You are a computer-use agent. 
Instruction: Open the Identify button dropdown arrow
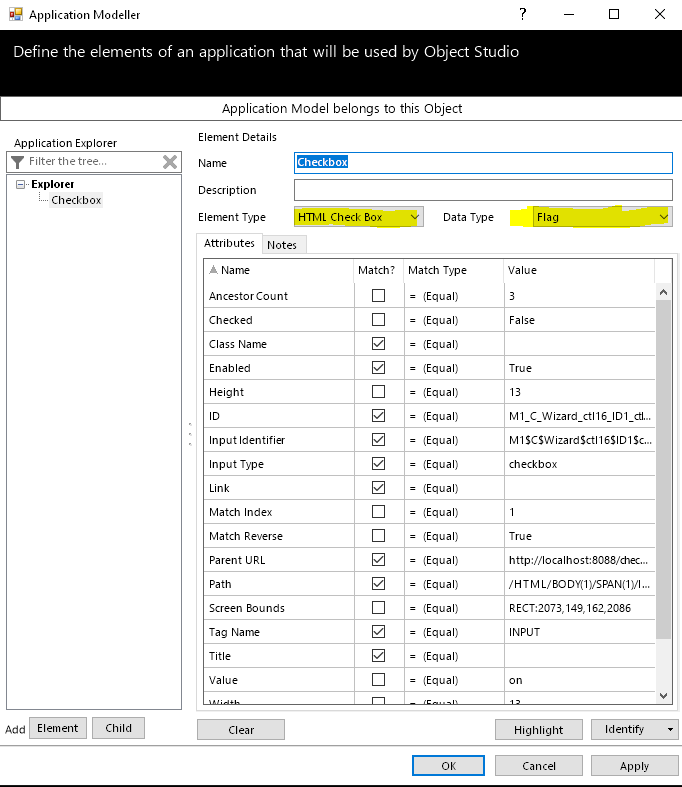(x=670, y=729)
